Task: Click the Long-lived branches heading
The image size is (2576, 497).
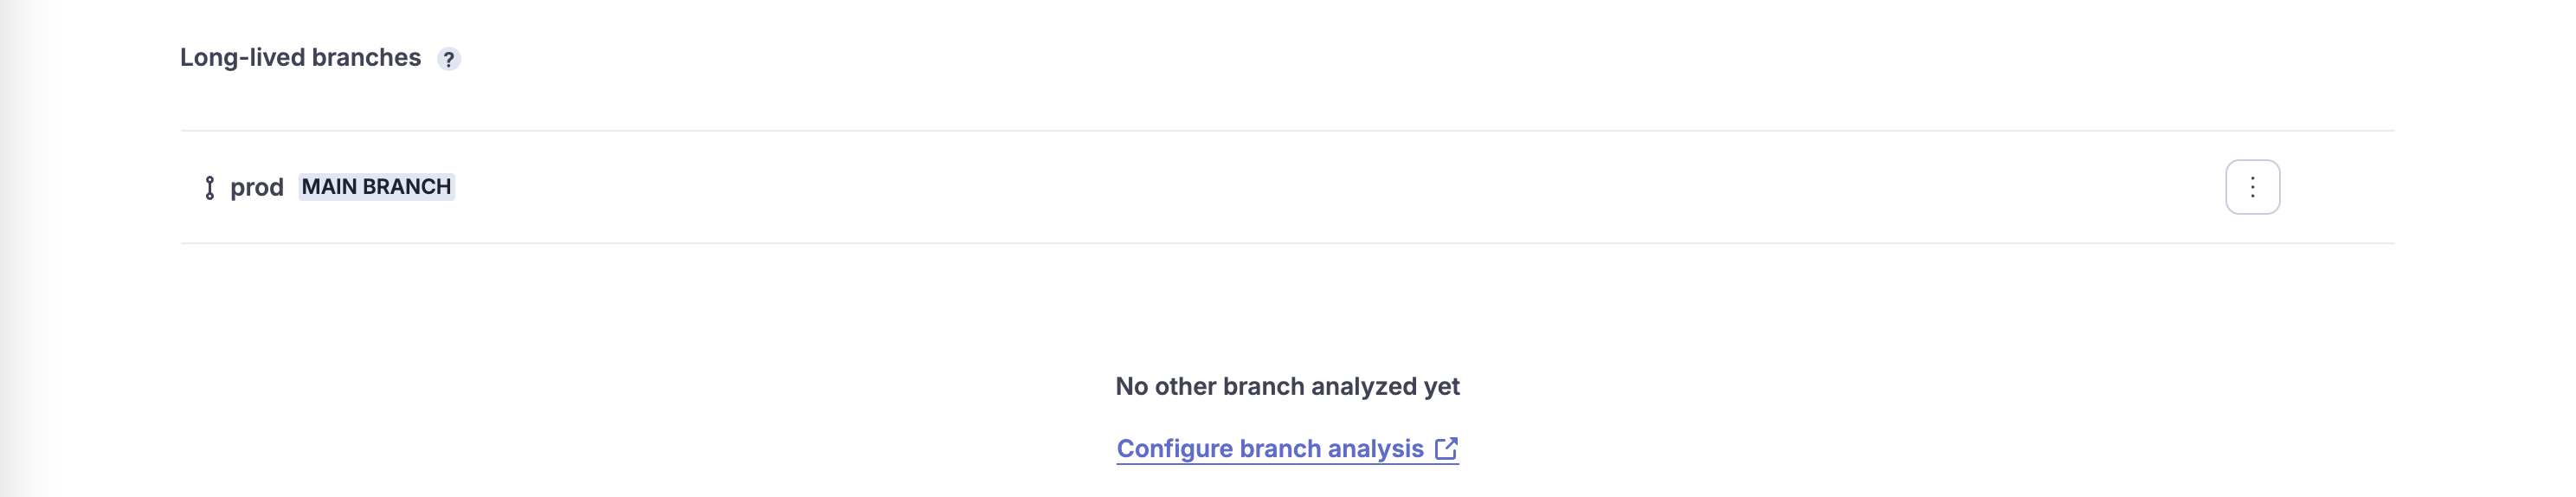Action: 300,58
